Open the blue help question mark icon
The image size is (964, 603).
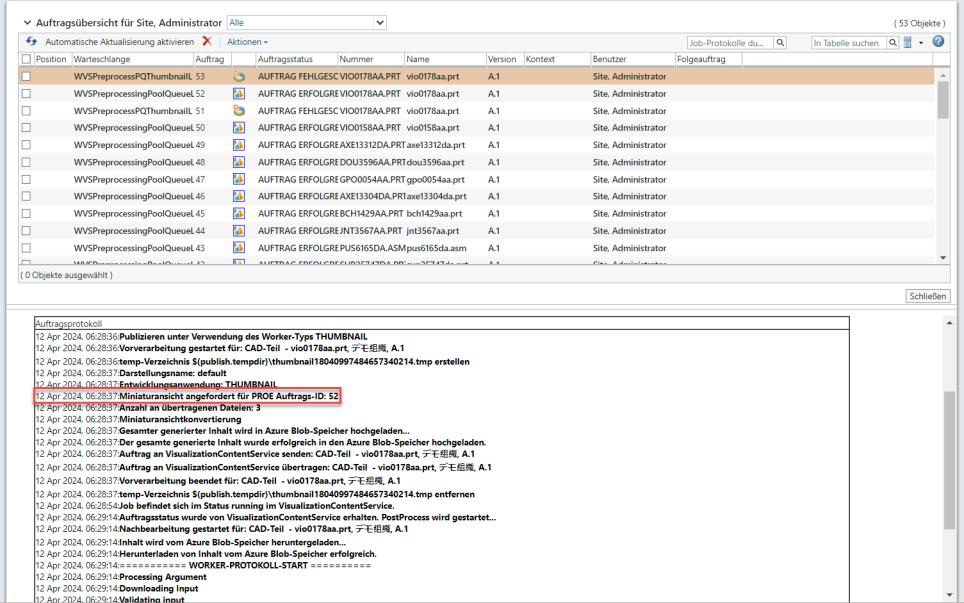pos(938,41)
